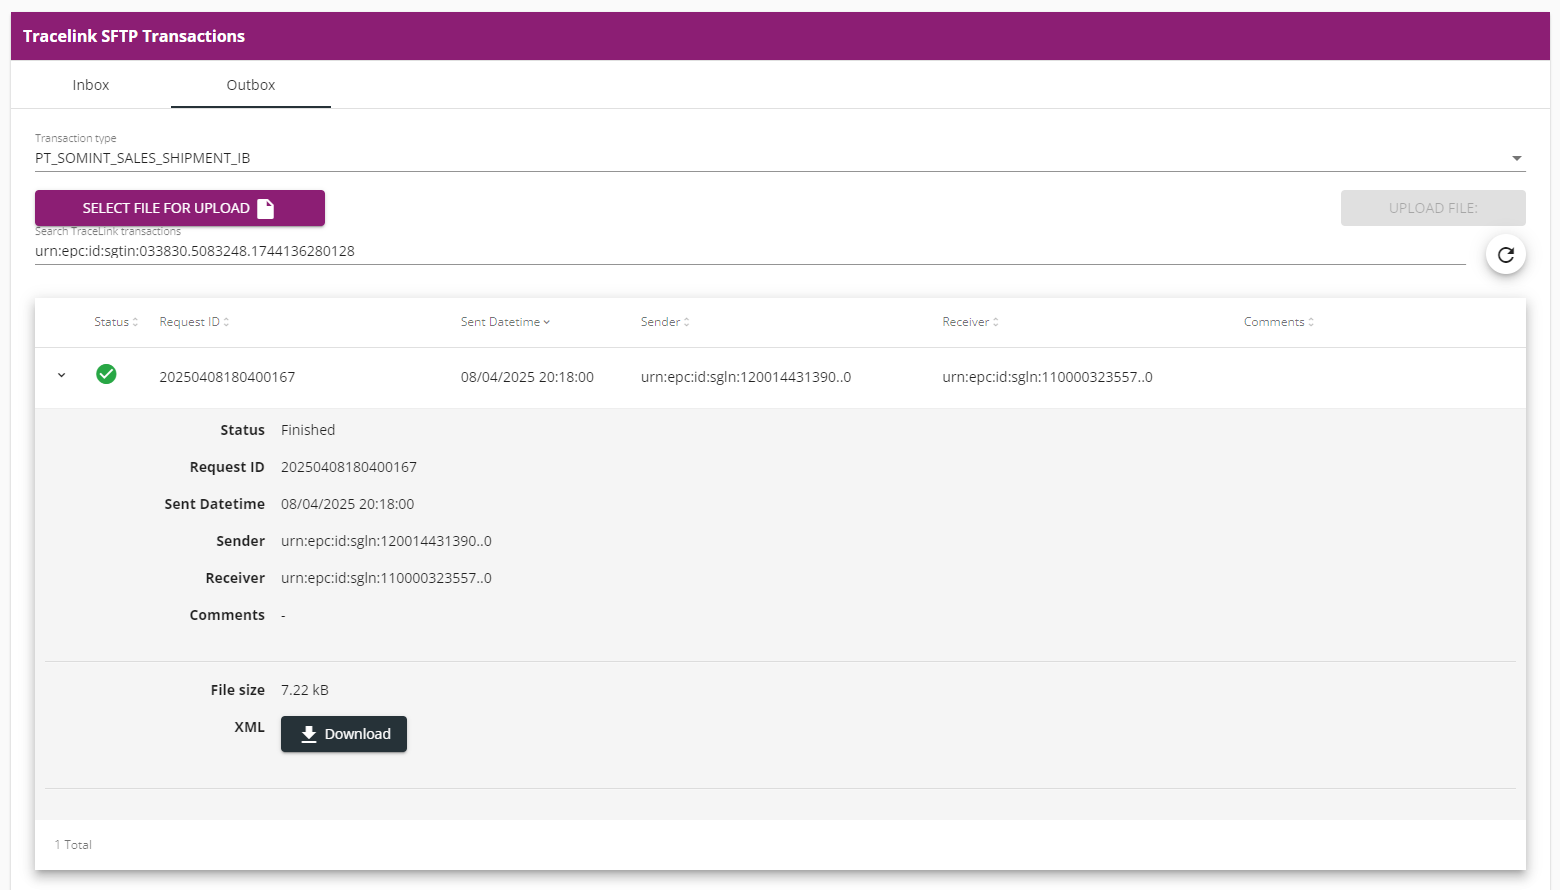Viewport: 1560px width, 890px height.
Task: Click the Request ID value in the details panel
Action: coord(349,467)
